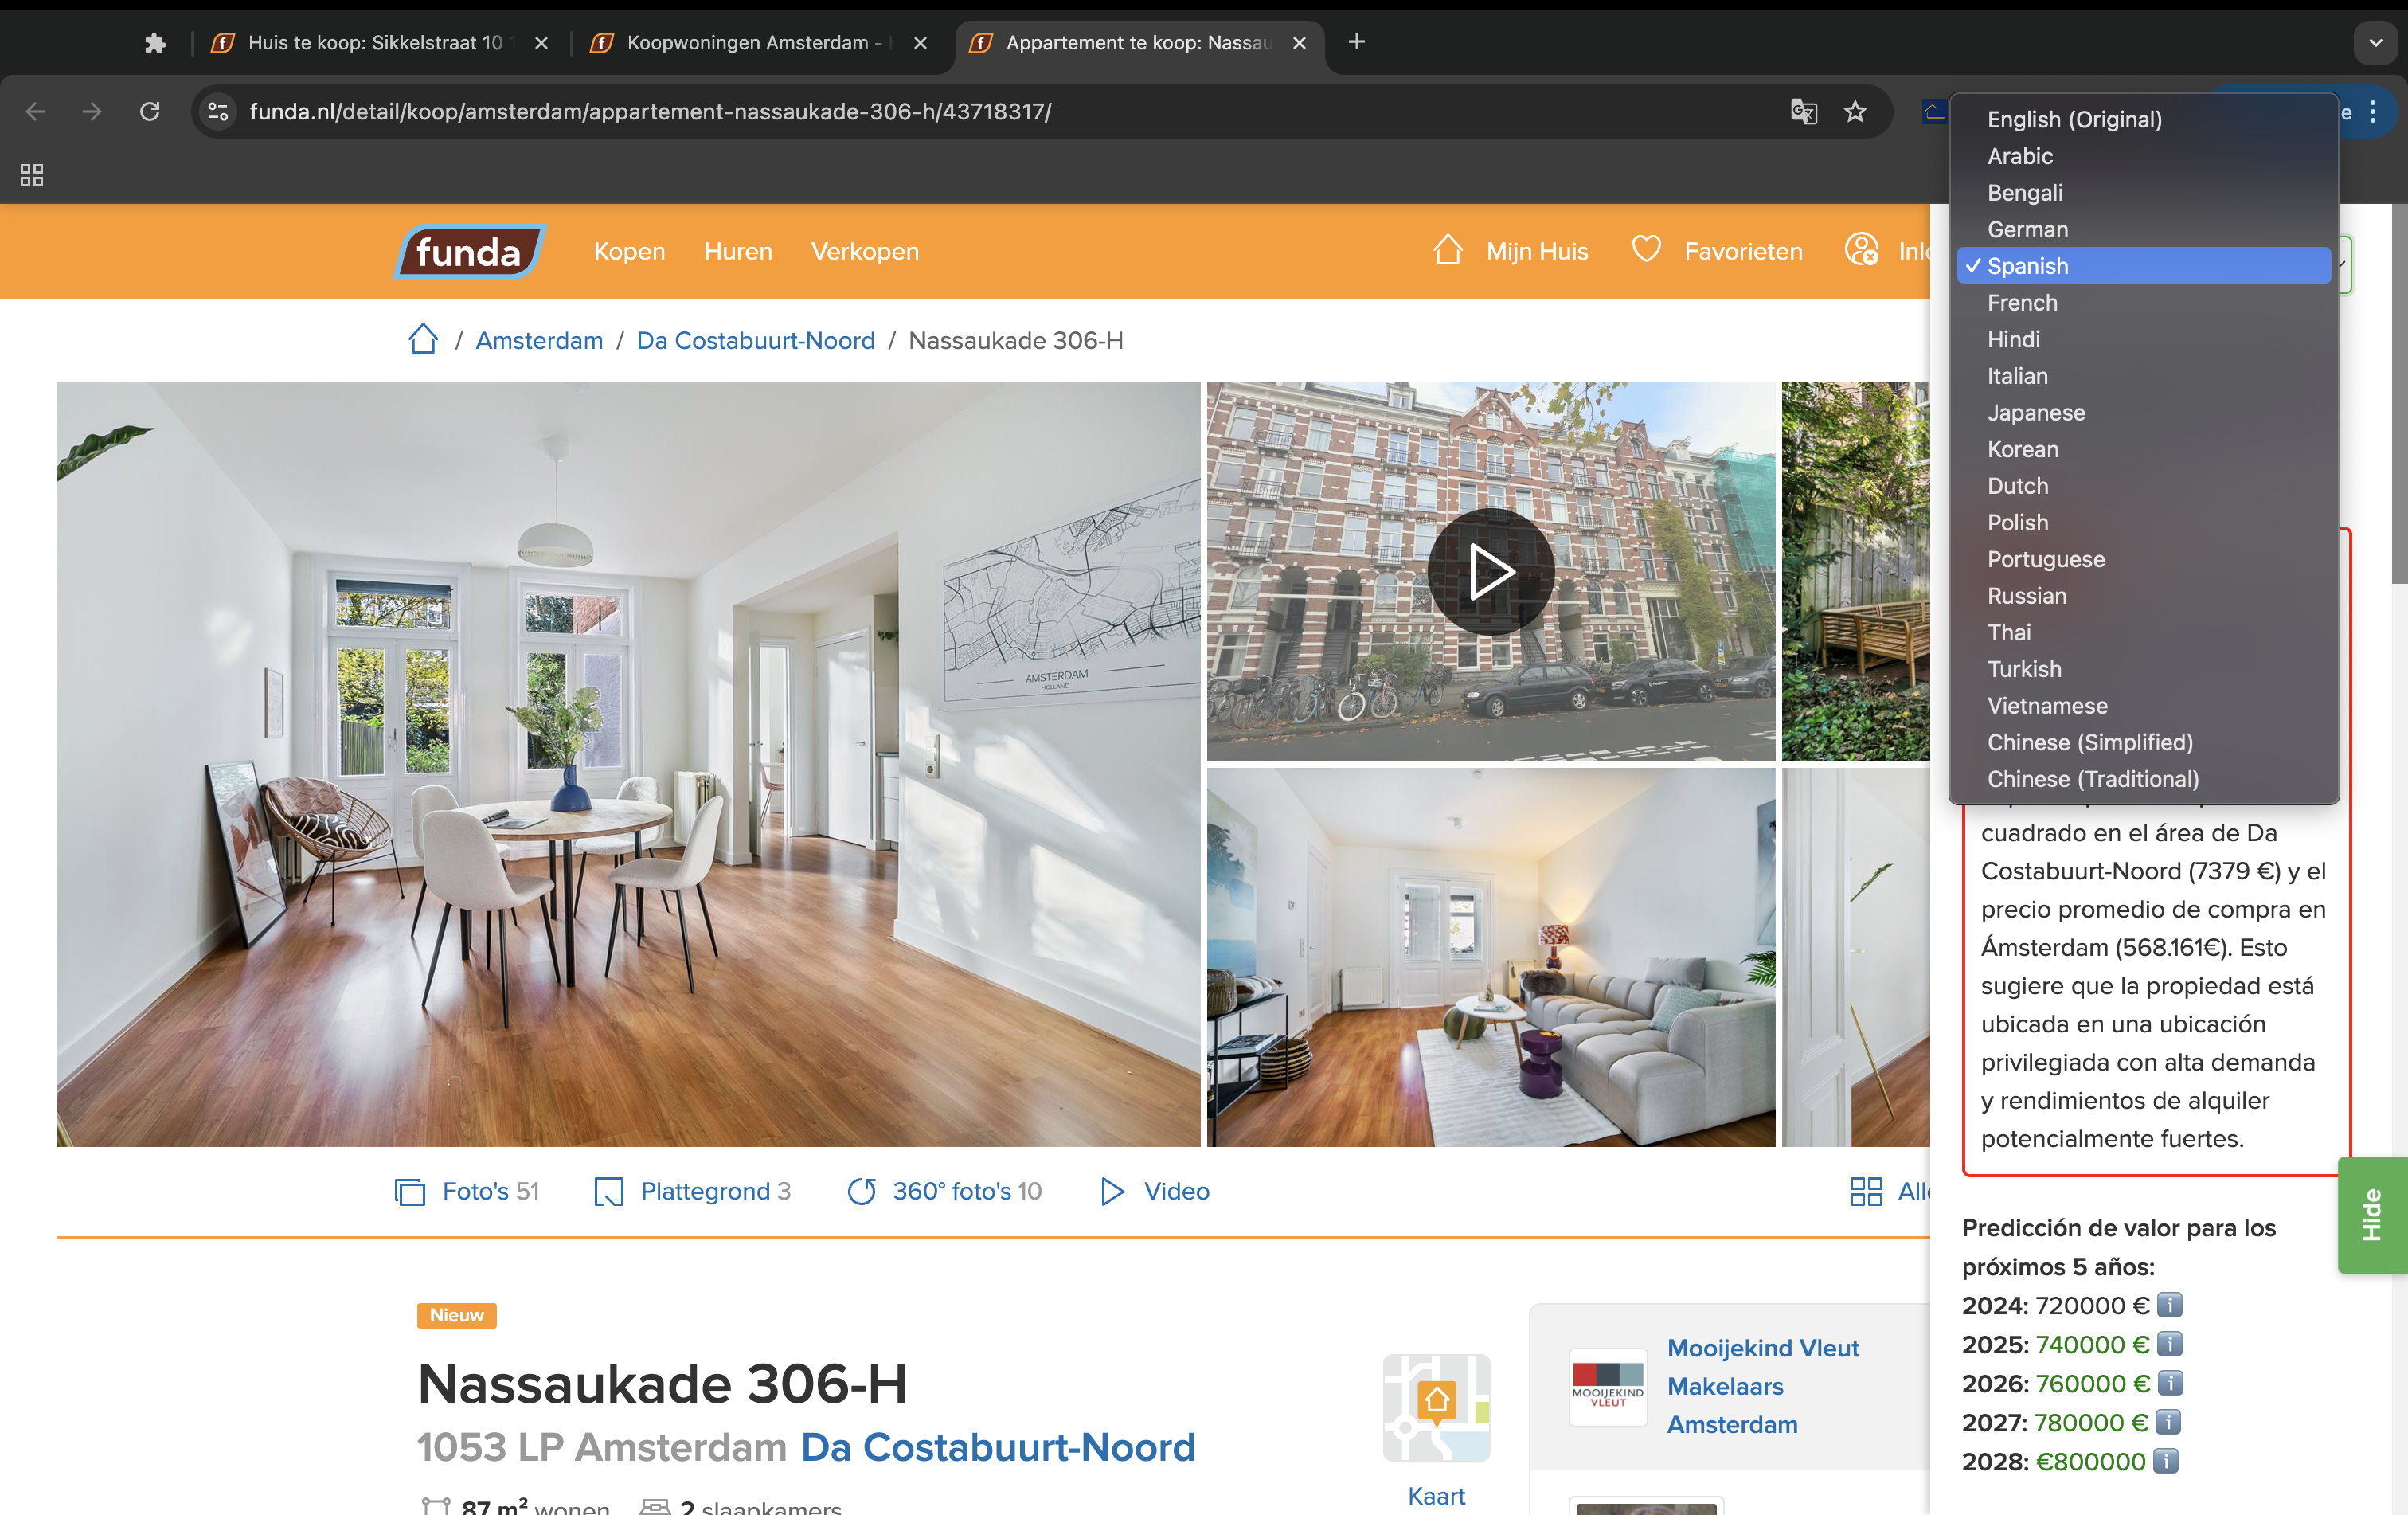Choose English (Original) language option
This screenshot has height=1515, width=2408.
point(2074,119)
